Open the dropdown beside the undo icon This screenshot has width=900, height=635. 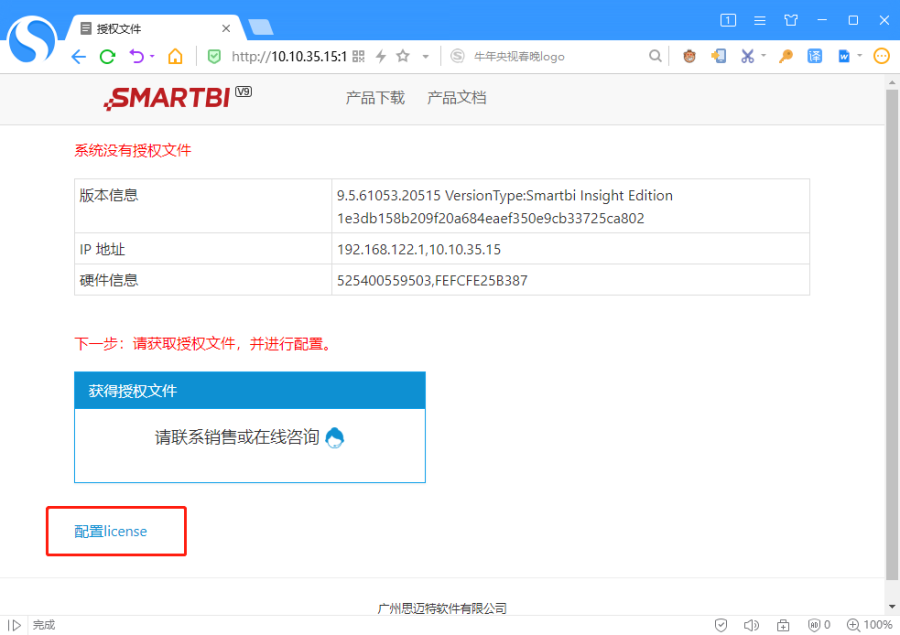(152, 56)
